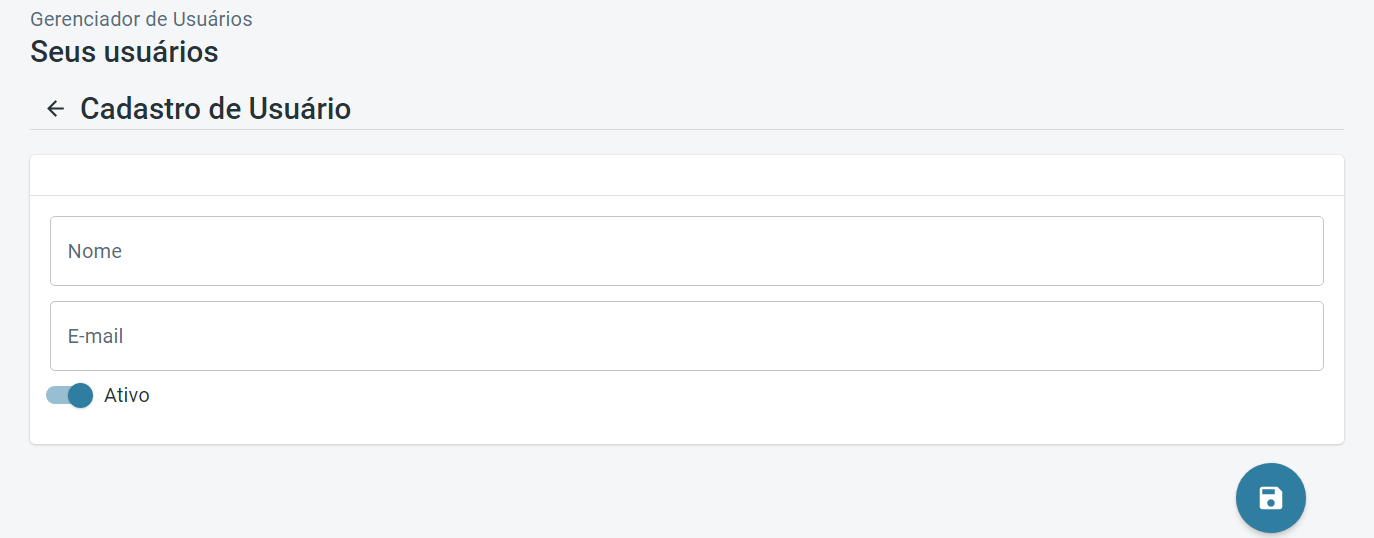The width and height of the screenshot is (1374, 538).
Task: Toggle the Ativo switch off
Action: 69,395
